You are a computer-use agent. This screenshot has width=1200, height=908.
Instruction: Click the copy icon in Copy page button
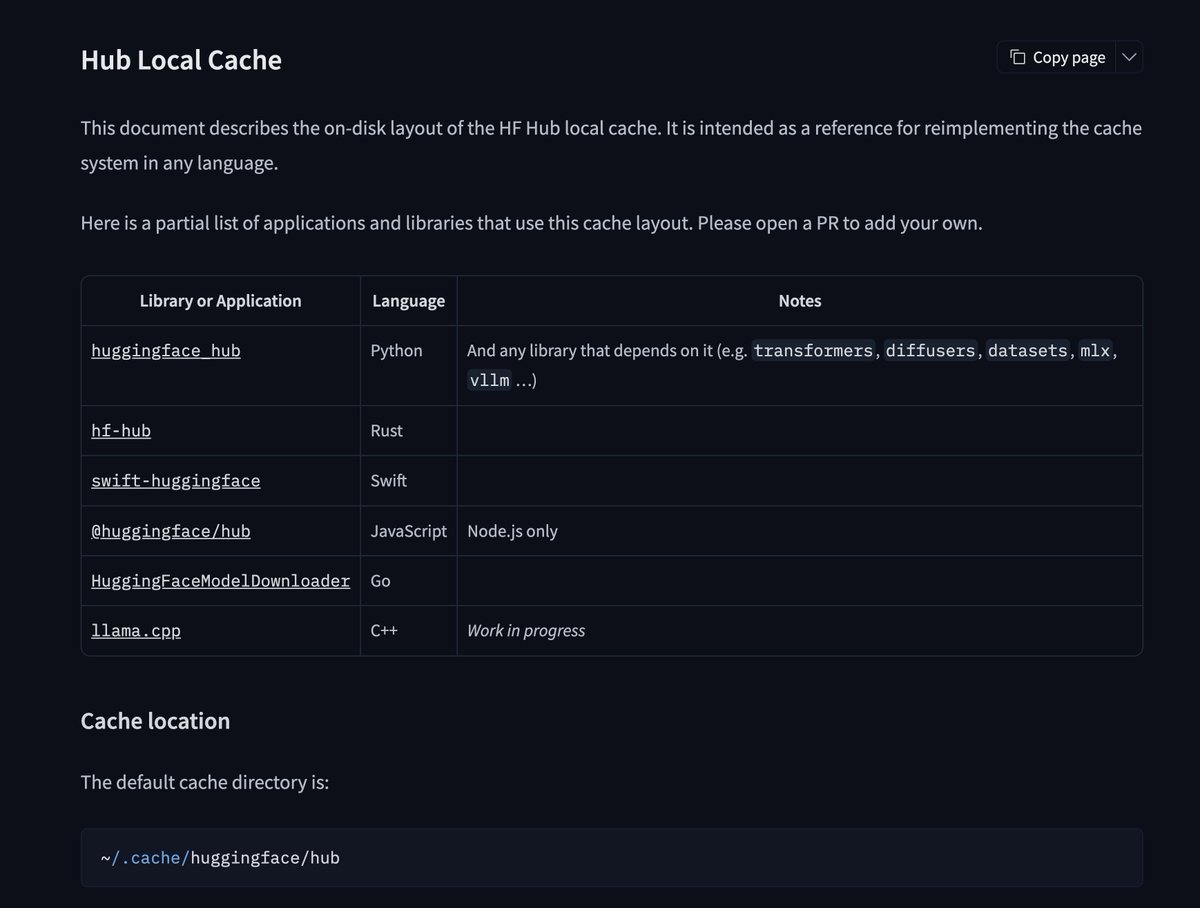[1017, 57]
